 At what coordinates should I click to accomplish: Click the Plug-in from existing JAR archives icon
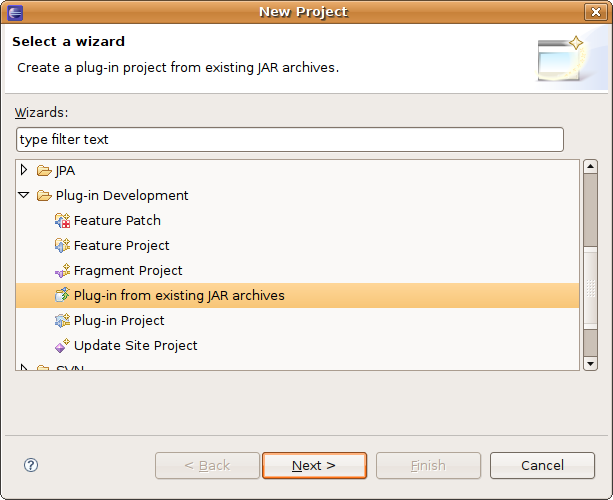pyautogui.click(x=62, y=296)
